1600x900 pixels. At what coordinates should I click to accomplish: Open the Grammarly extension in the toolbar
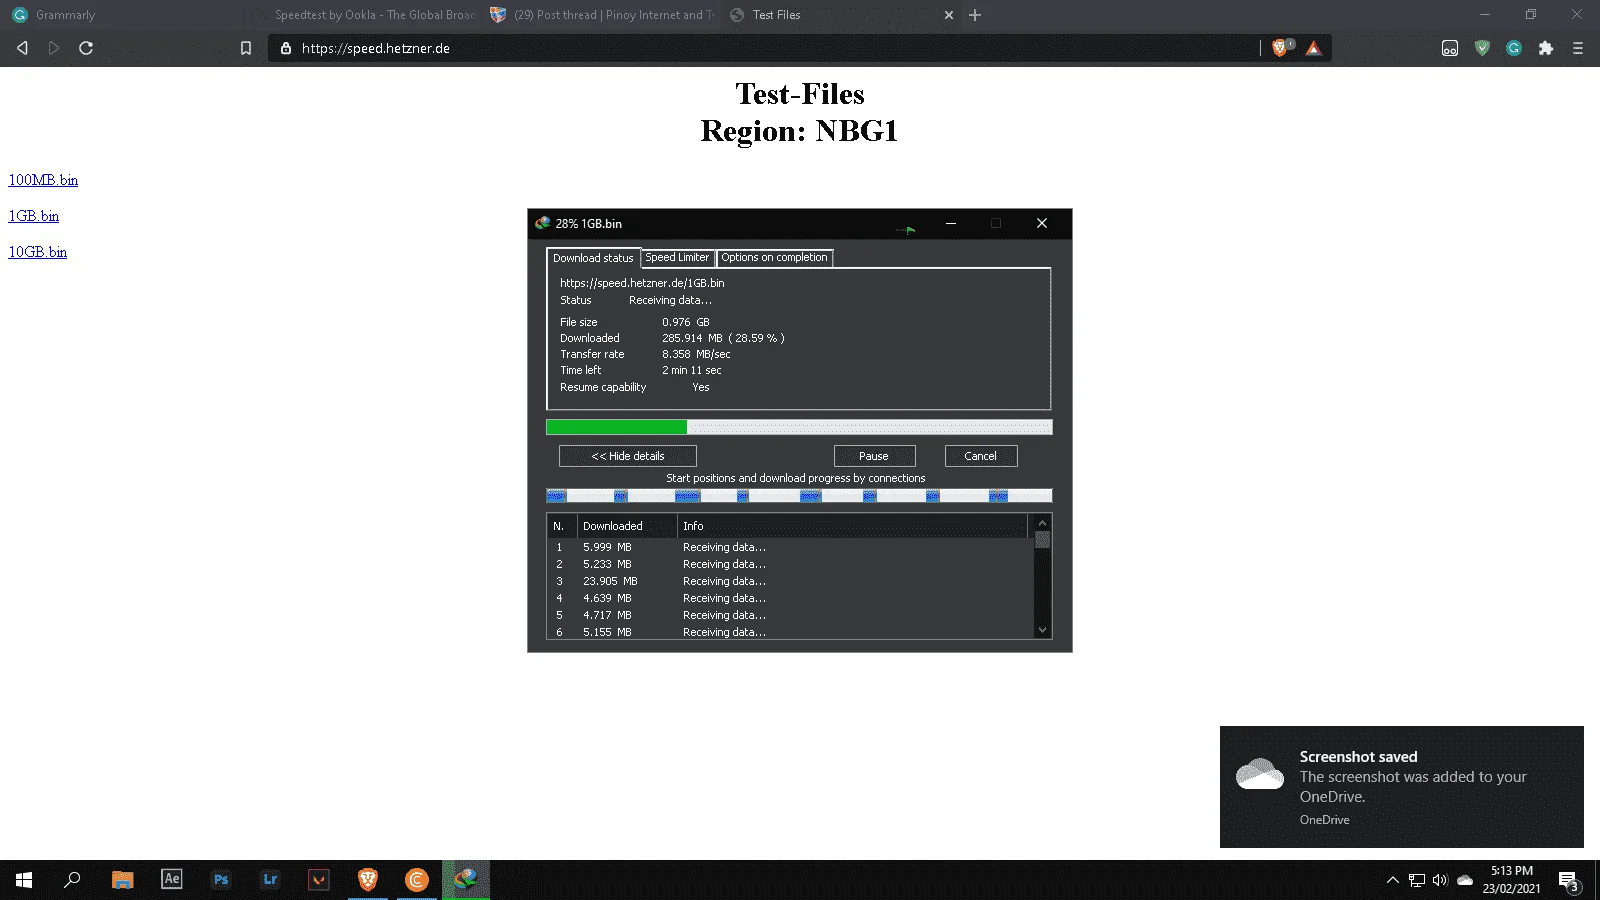coord(1514,48)
